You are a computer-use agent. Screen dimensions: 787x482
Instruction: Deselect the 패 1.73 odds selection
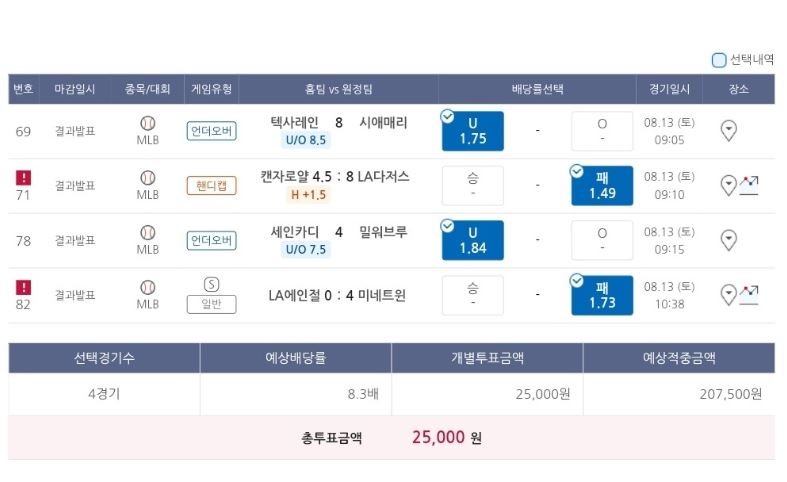click(x=602, y=295)
